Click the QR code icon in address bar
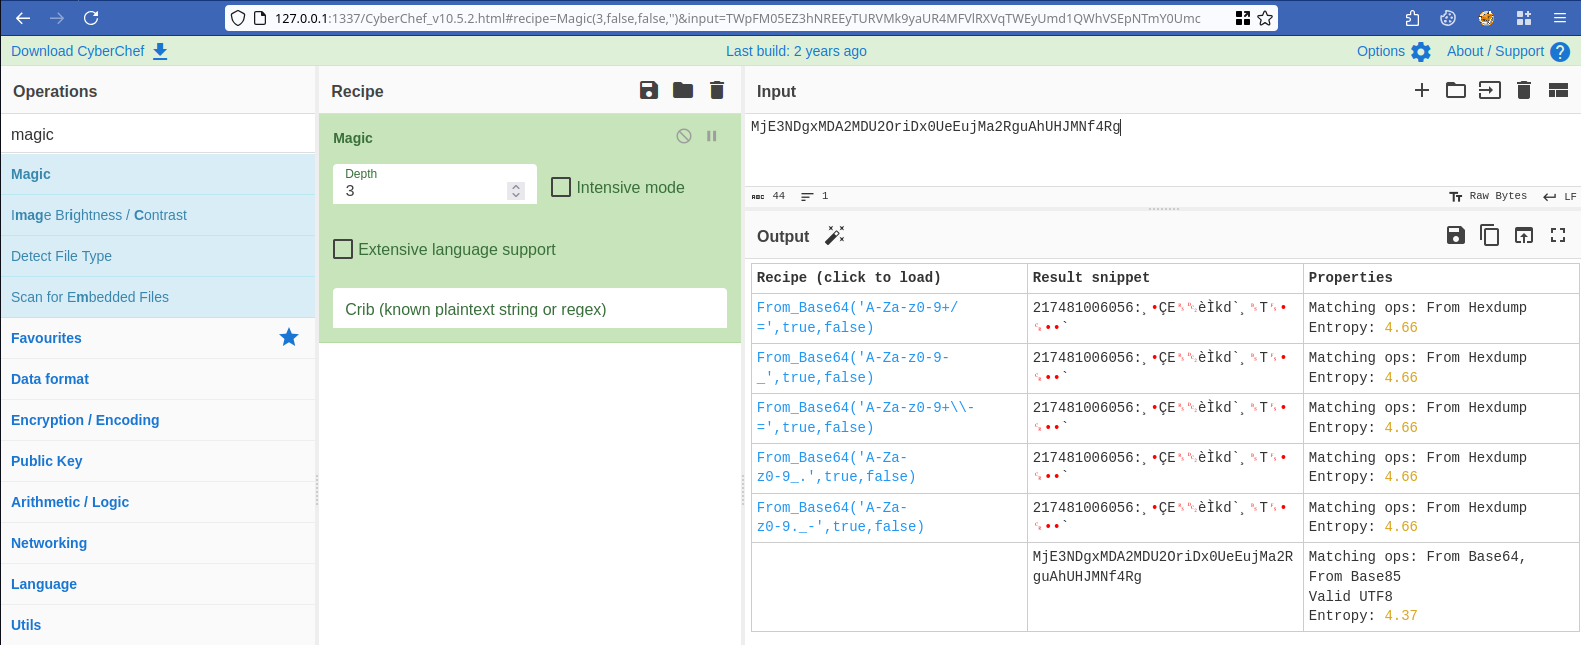 click(1243, 18)
